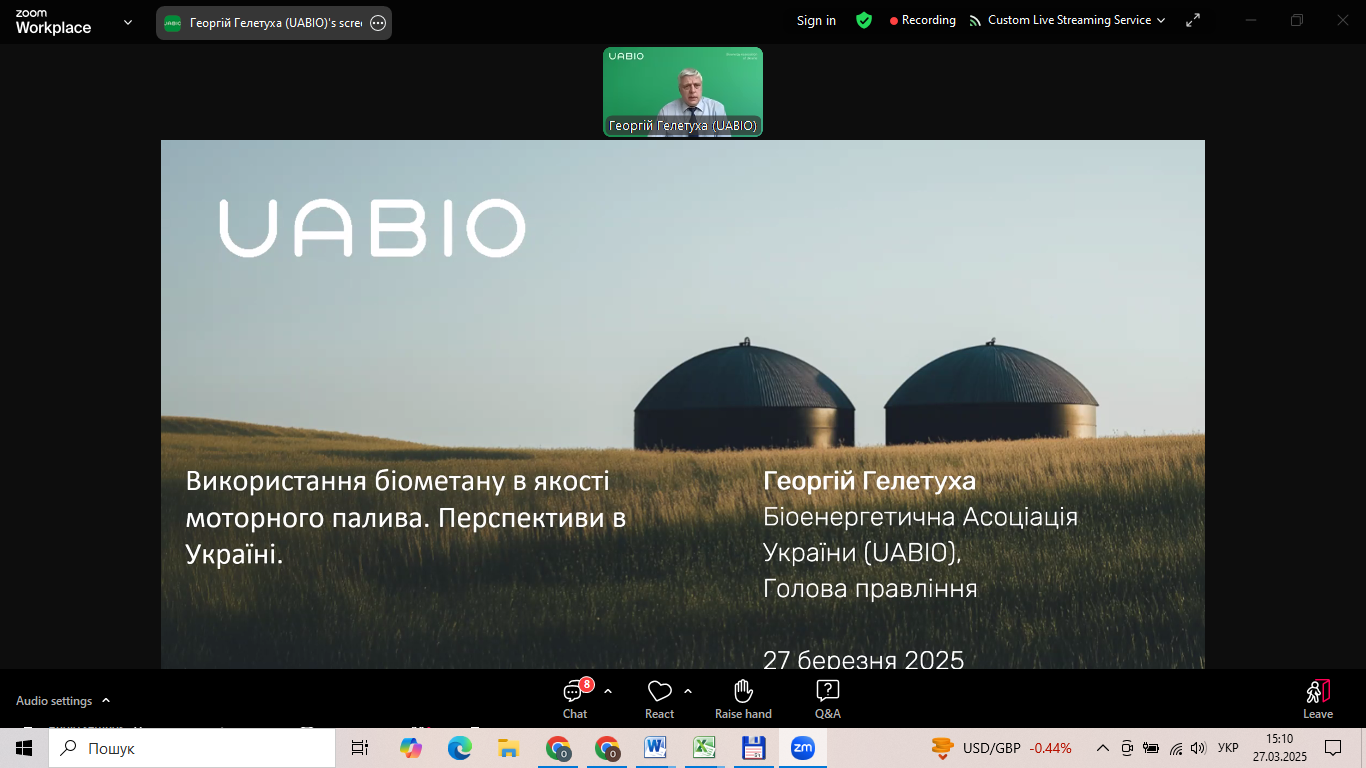Open the Q&A panel

[x=828, y=699]
